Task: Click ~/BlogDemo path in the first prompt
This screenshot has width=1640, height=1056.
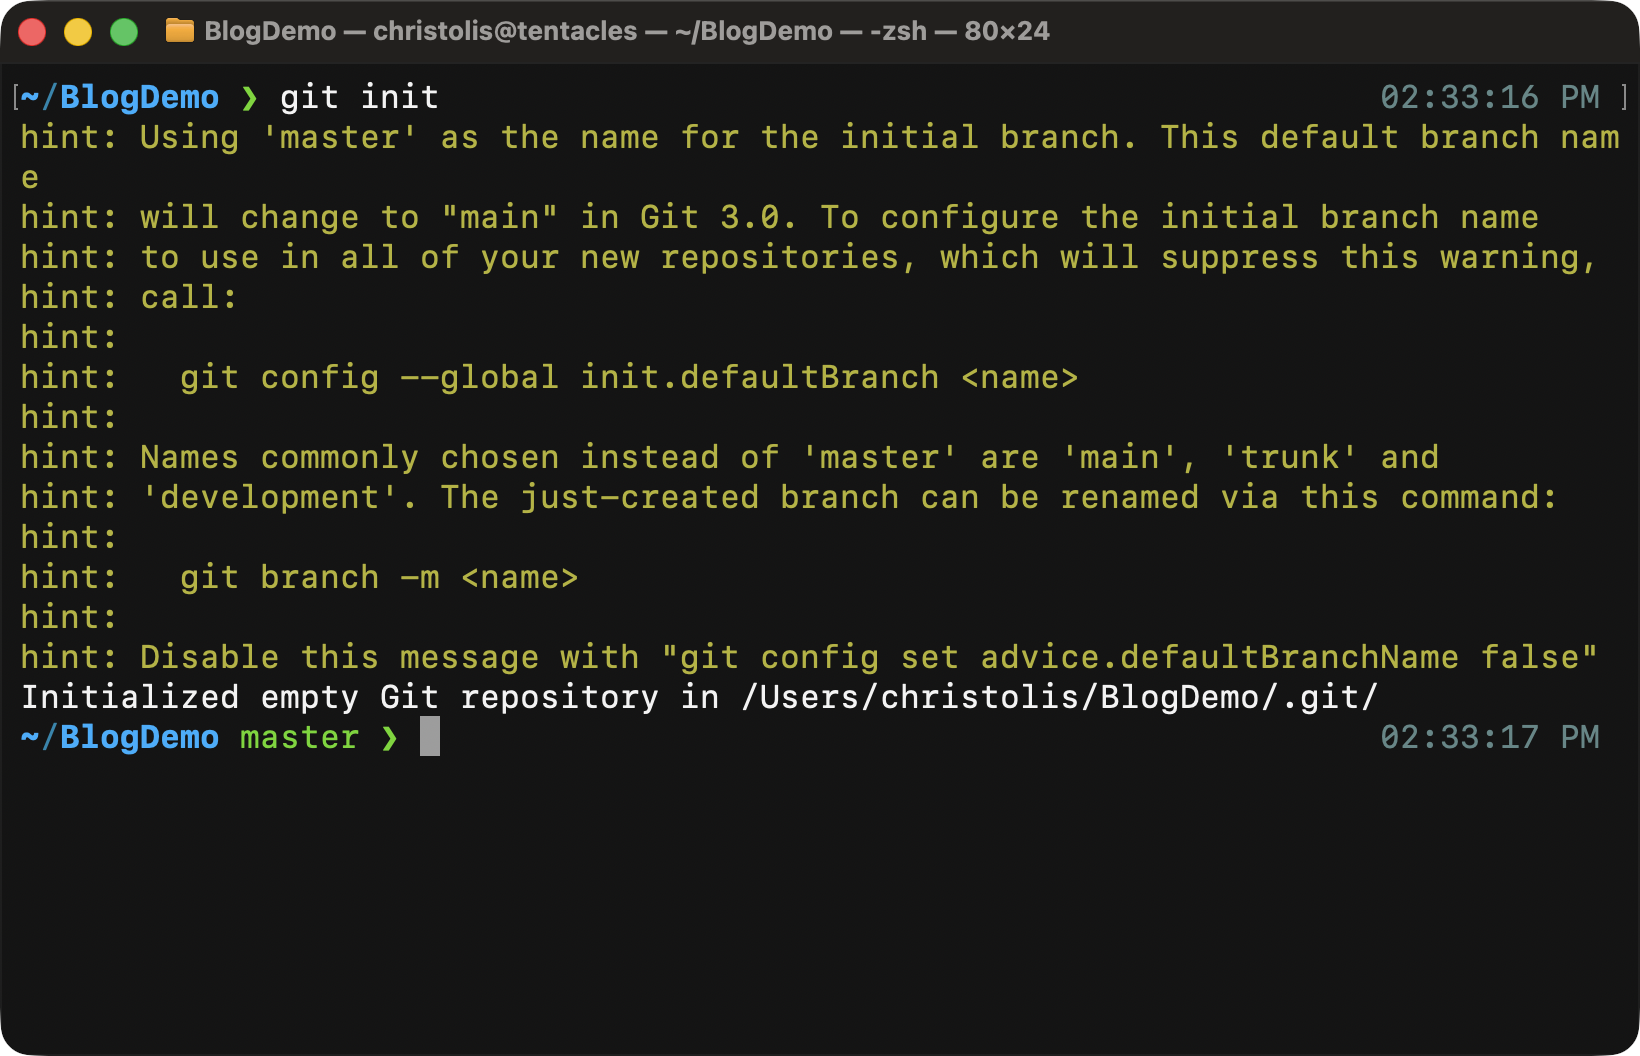Action: pos(120,97)
